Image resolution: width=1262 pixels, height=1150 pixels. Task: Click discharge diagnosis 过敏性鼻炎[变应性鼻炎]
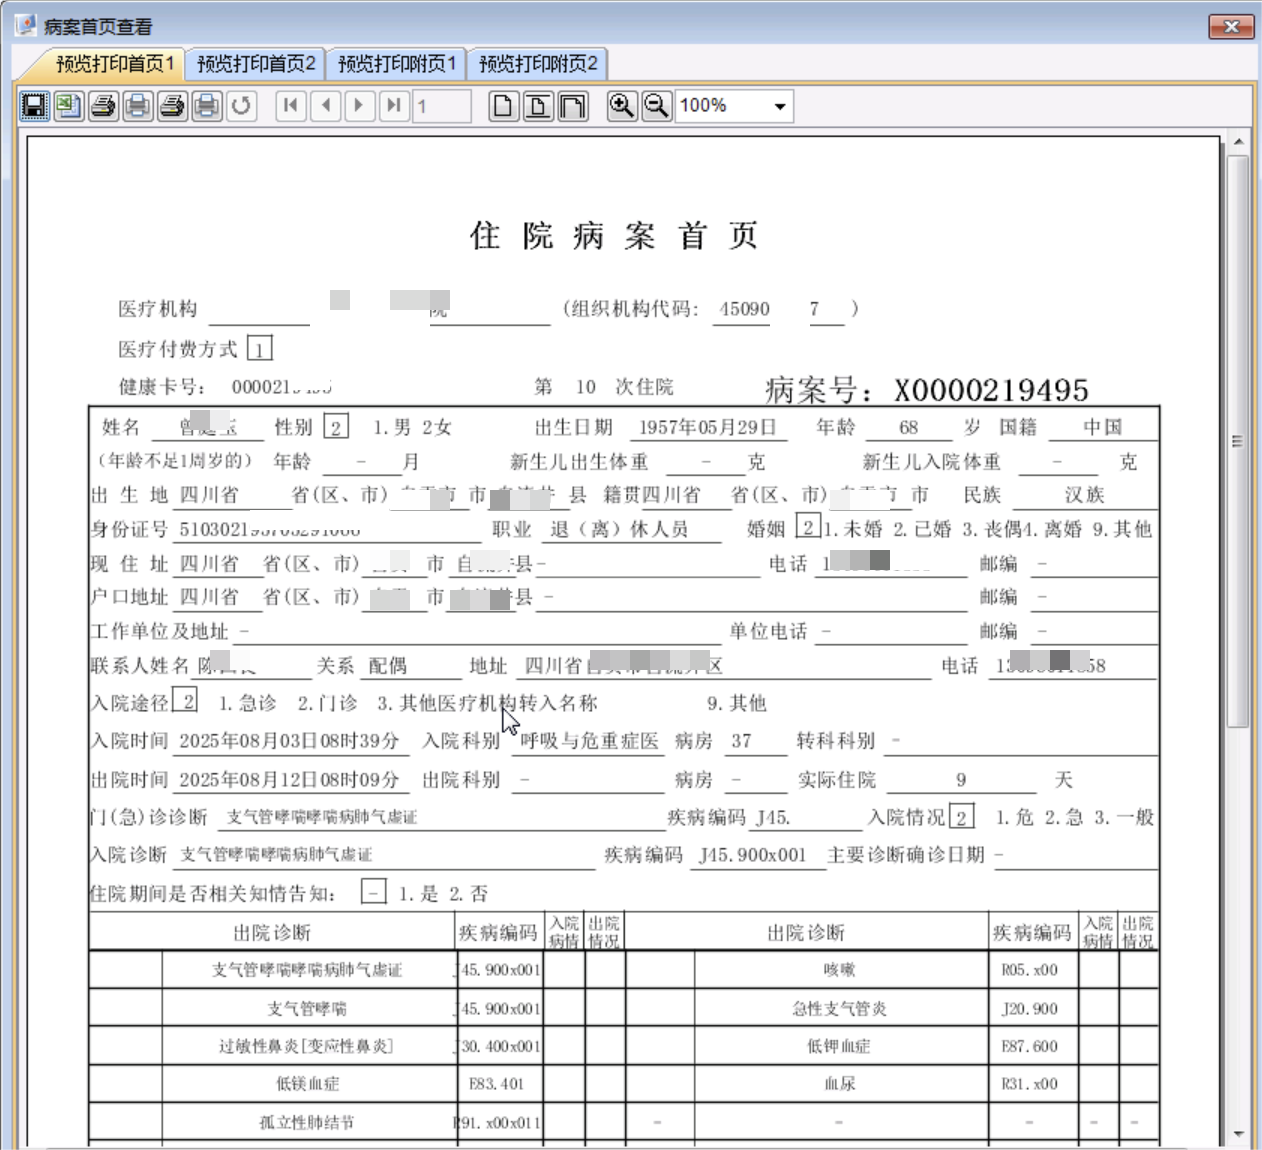[306, 1046]
